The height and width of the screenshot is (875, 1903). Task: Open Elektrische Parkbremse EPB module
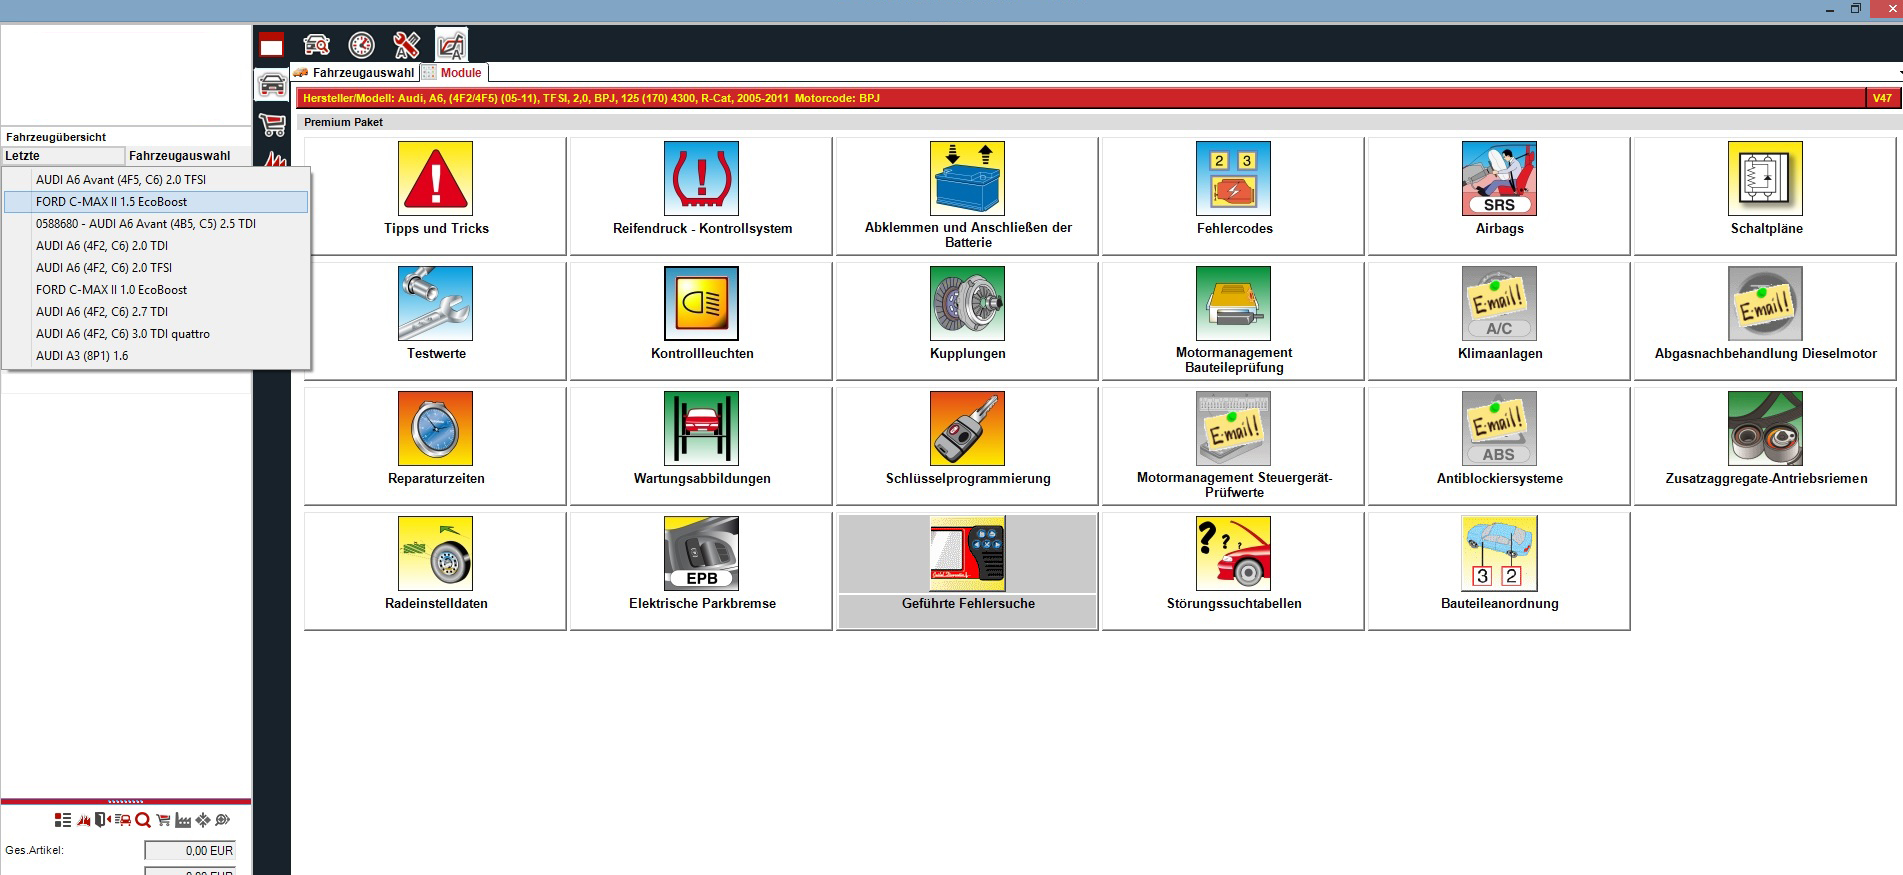click(701, 570)
